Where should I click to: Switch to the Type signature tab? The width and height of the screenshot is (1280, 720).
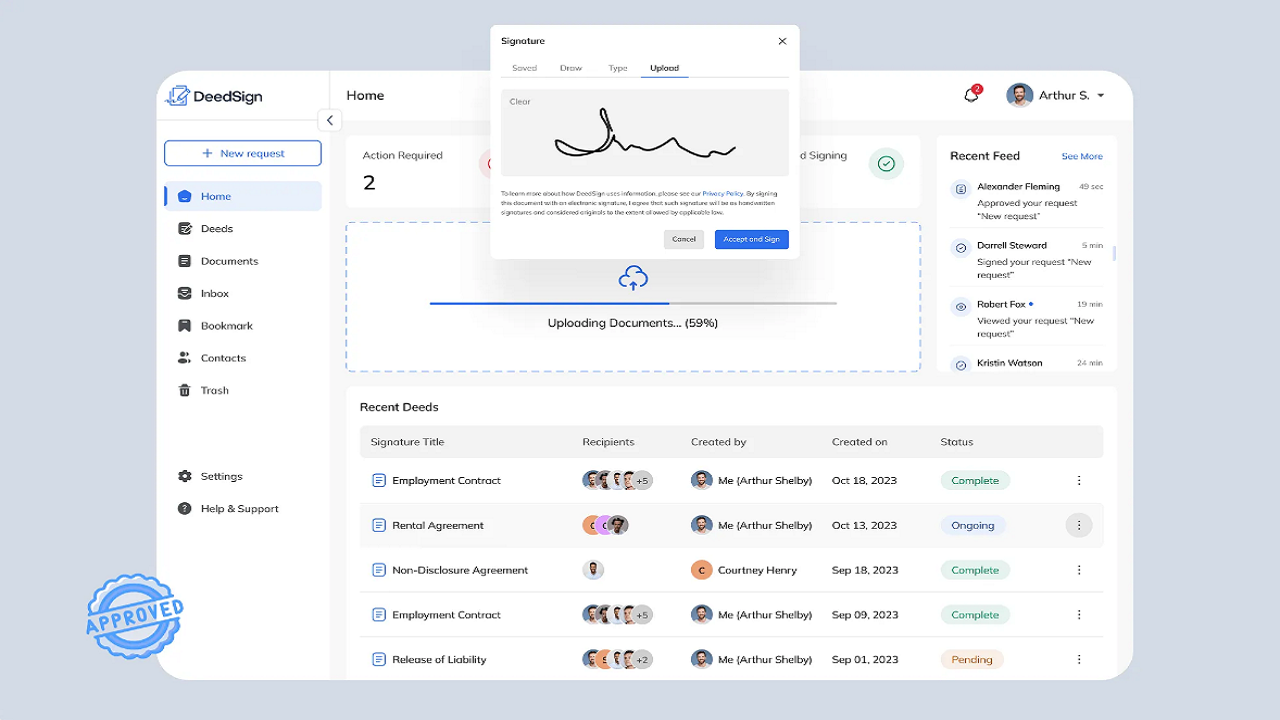(618, 68)
